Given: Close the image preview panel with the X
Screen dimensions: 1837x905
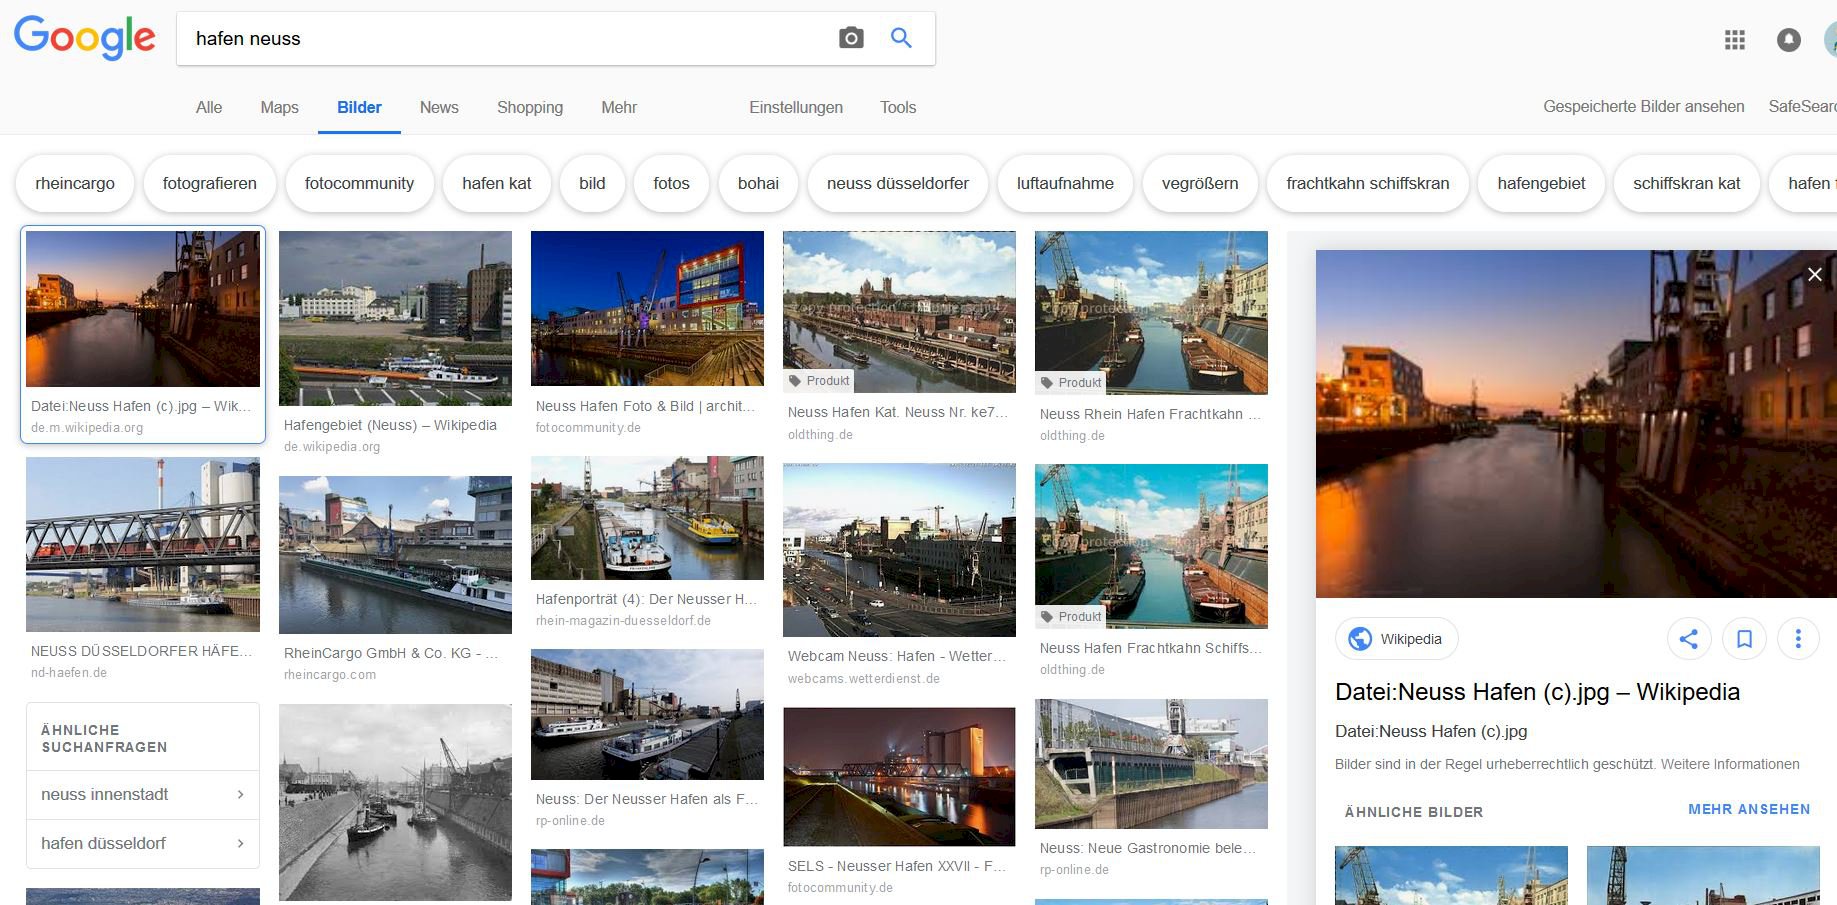Looking at the screenshot, I should point(1815,274).
